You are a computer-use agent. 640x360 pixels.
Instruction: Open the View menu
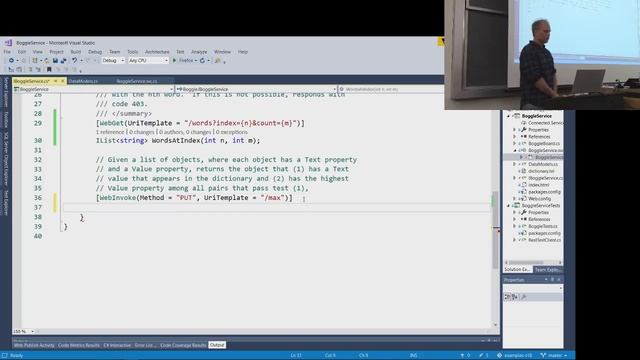pyautogui.click(x=38, y=52)
